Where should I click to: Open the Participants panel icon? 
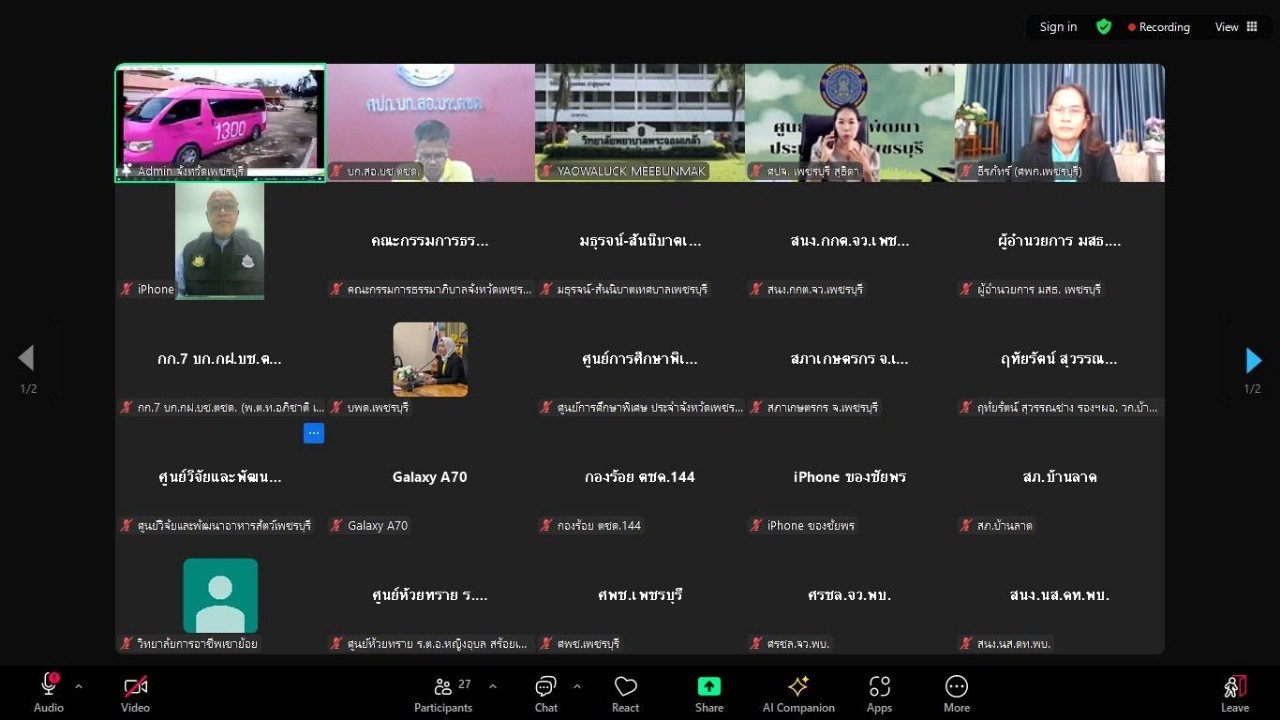click(x=443, y=687)
